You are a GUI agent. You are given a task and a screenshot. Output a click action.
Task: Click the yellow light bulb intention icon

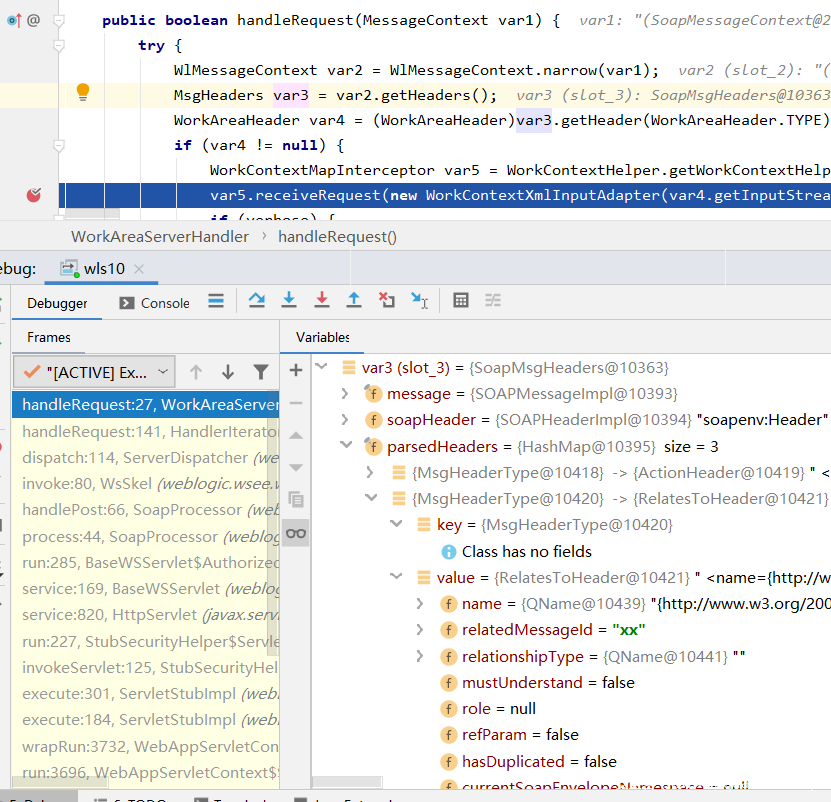83,92
